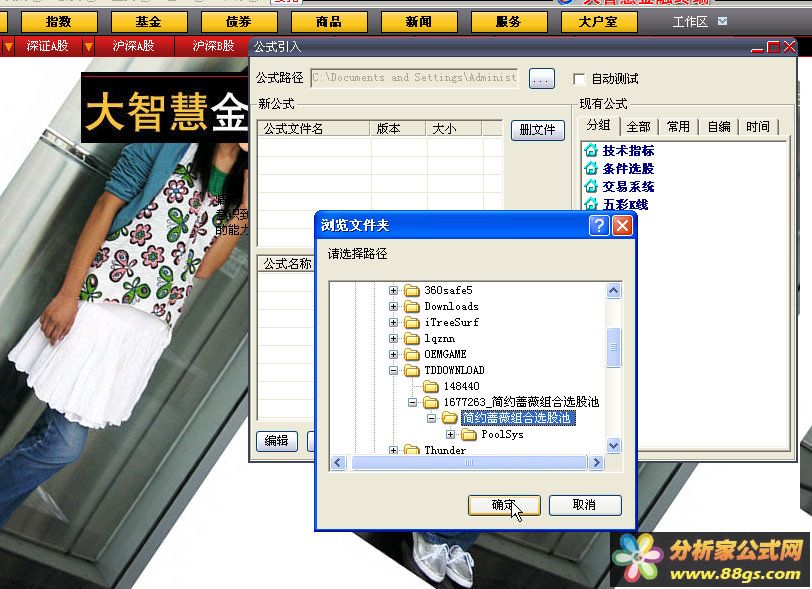Click the 公式路径 path field
812x589 pixels.
414,78
